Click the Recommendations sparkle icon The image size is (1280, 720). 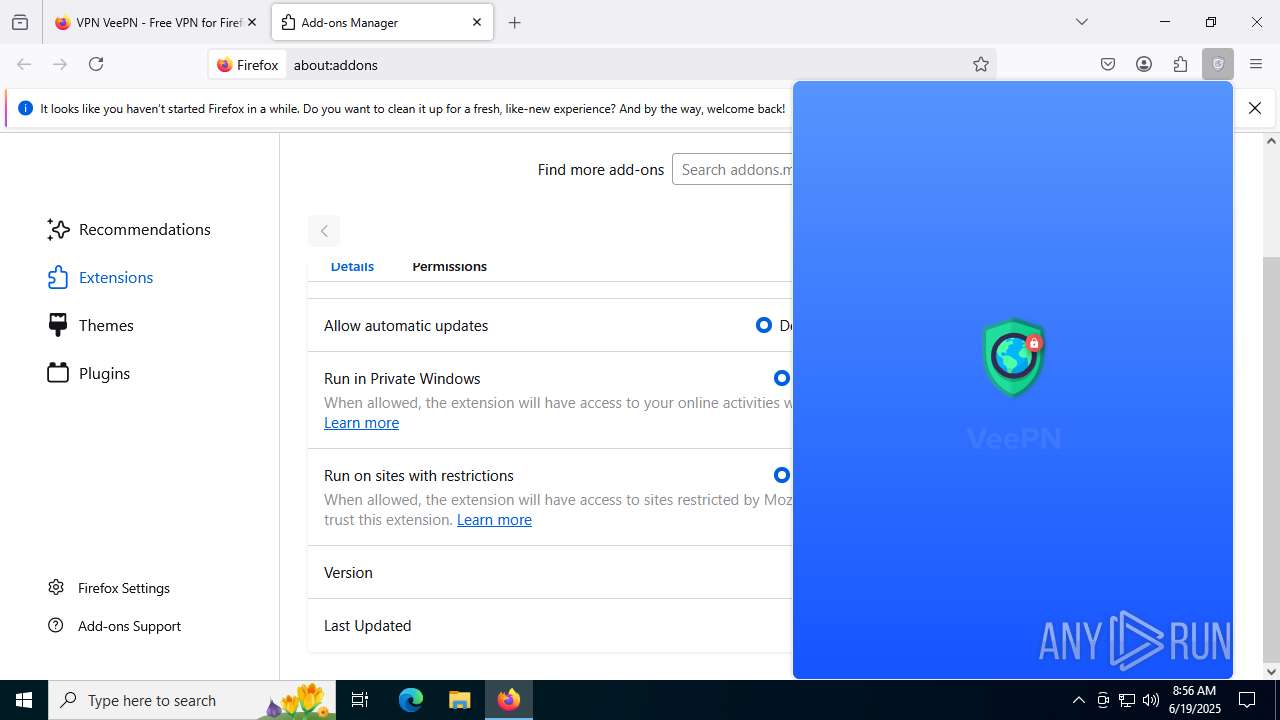[58, 229]
